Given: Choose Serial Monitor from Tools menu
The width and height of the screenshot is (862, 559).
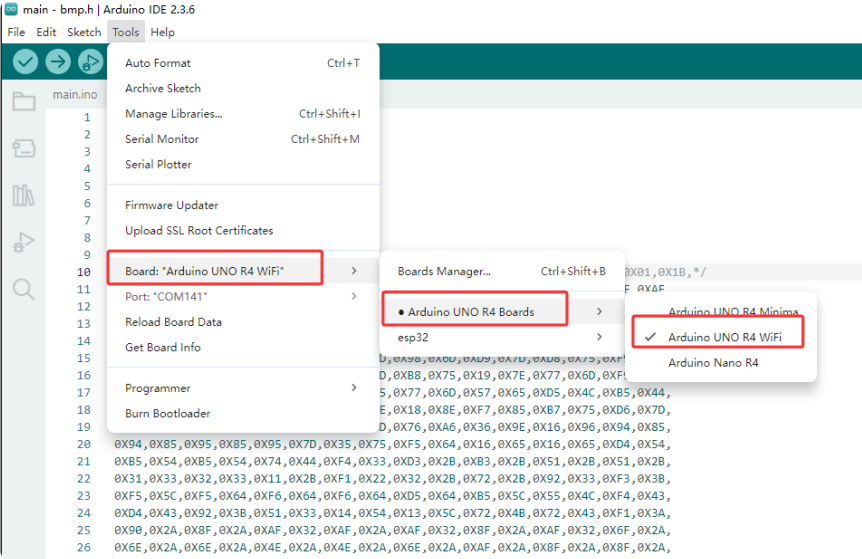Looking at the screenshot, I should (x=162, y=139).
